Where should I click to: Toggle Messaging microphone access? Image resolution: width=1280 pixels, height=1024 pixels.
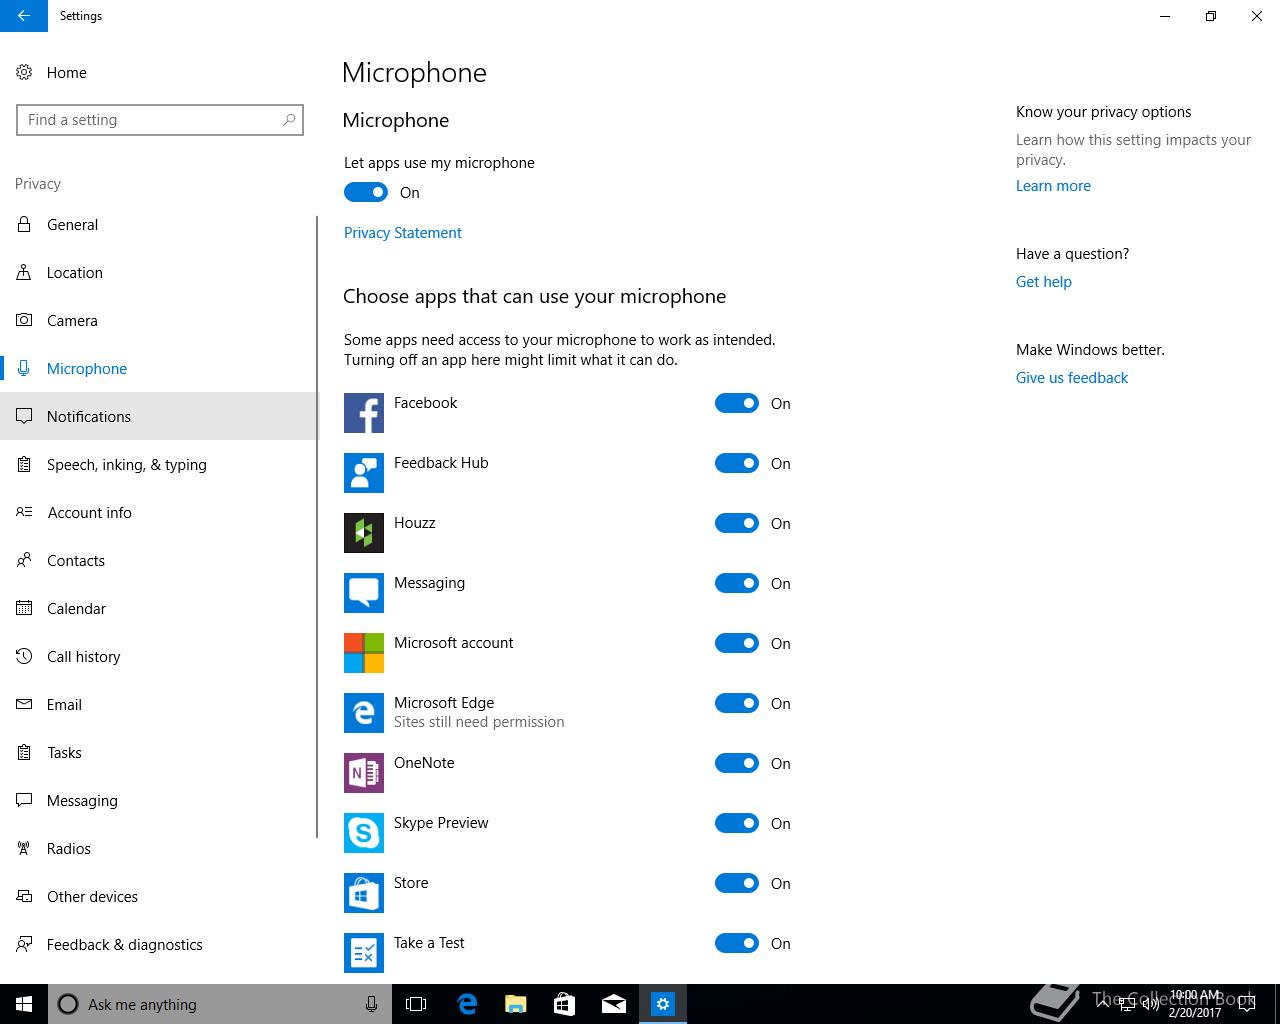tap(737, 583)
